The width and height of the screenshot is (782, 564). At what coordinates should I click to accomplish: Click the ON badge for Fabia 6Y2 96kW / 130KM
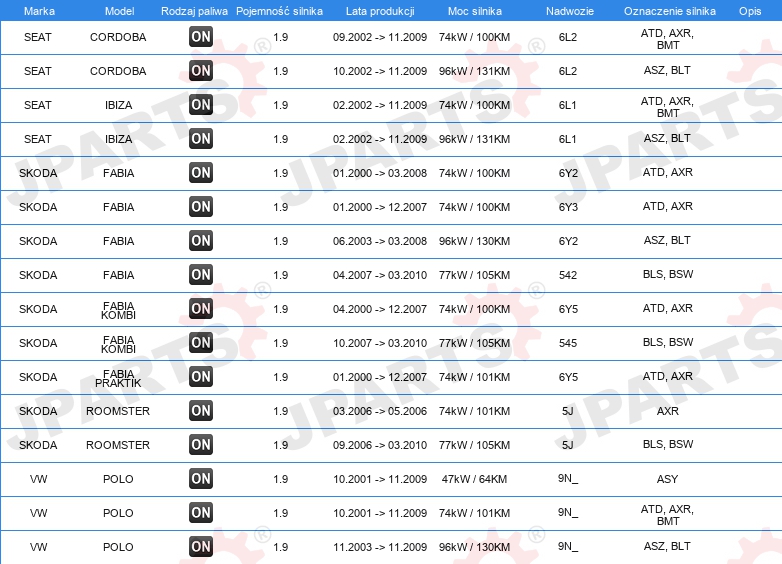coord(201,241)
